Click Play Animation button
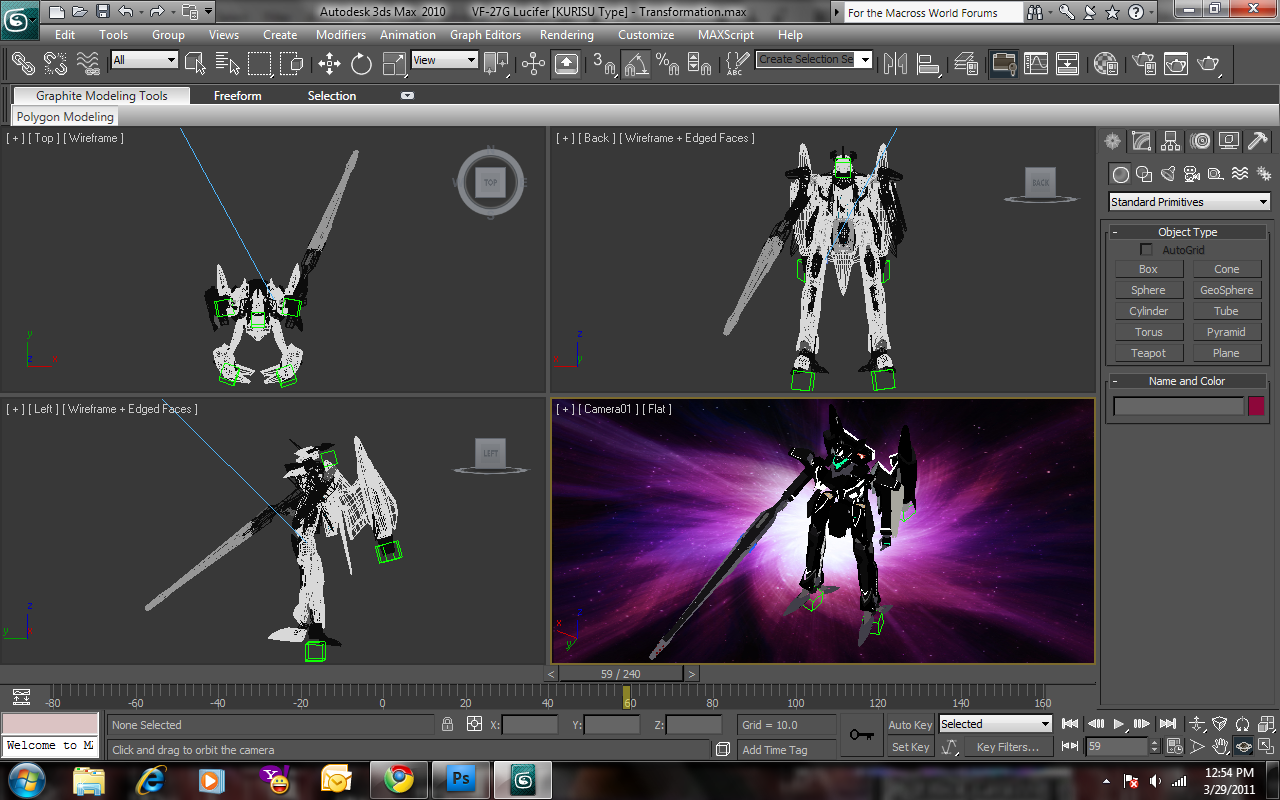This screenshot has width=1280, height=800. coord(1118,724)
